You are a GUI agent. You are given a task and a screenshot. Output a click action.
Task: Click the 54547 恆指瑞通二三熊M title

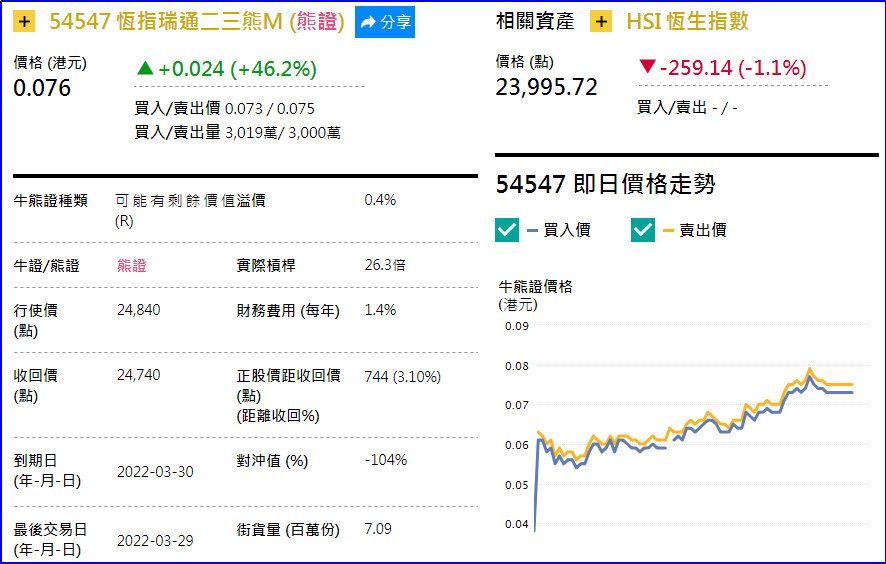[x=196, y=22]
